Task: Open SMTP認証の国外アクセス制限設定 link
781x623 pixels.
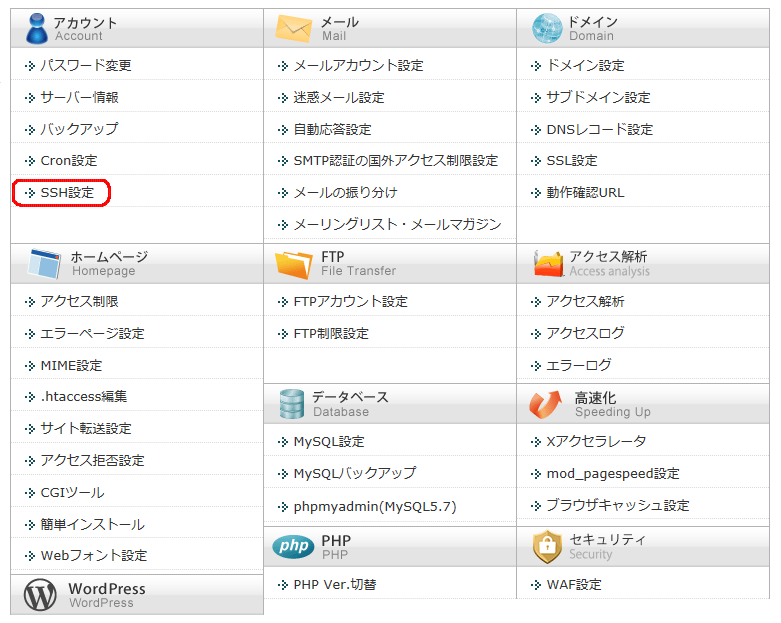Action: tap(396, 161)
